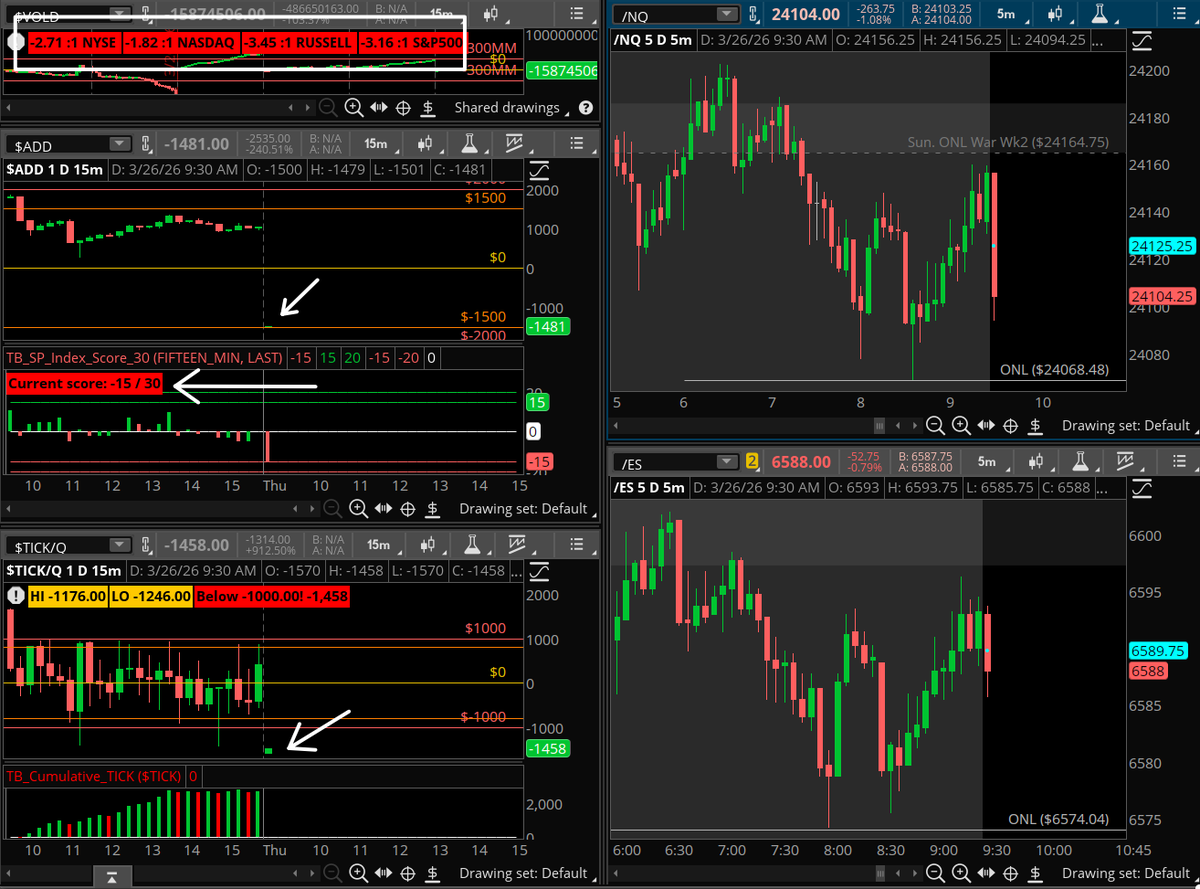This screenshot has width=1200, height=889.
Task: Expand Drawing set: Default under $TICK/Q chart
Action: point(529,872)
